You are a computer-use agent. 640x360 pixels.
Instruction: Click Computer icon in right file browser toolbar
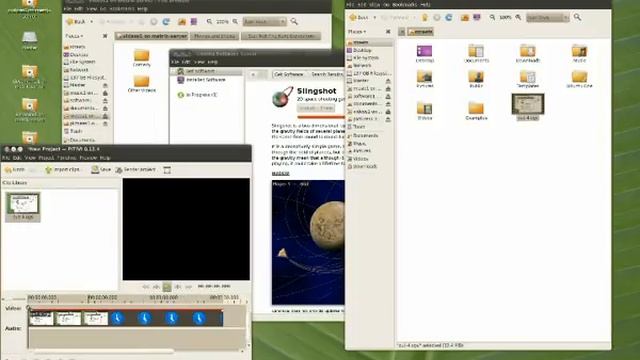[476, 18]
